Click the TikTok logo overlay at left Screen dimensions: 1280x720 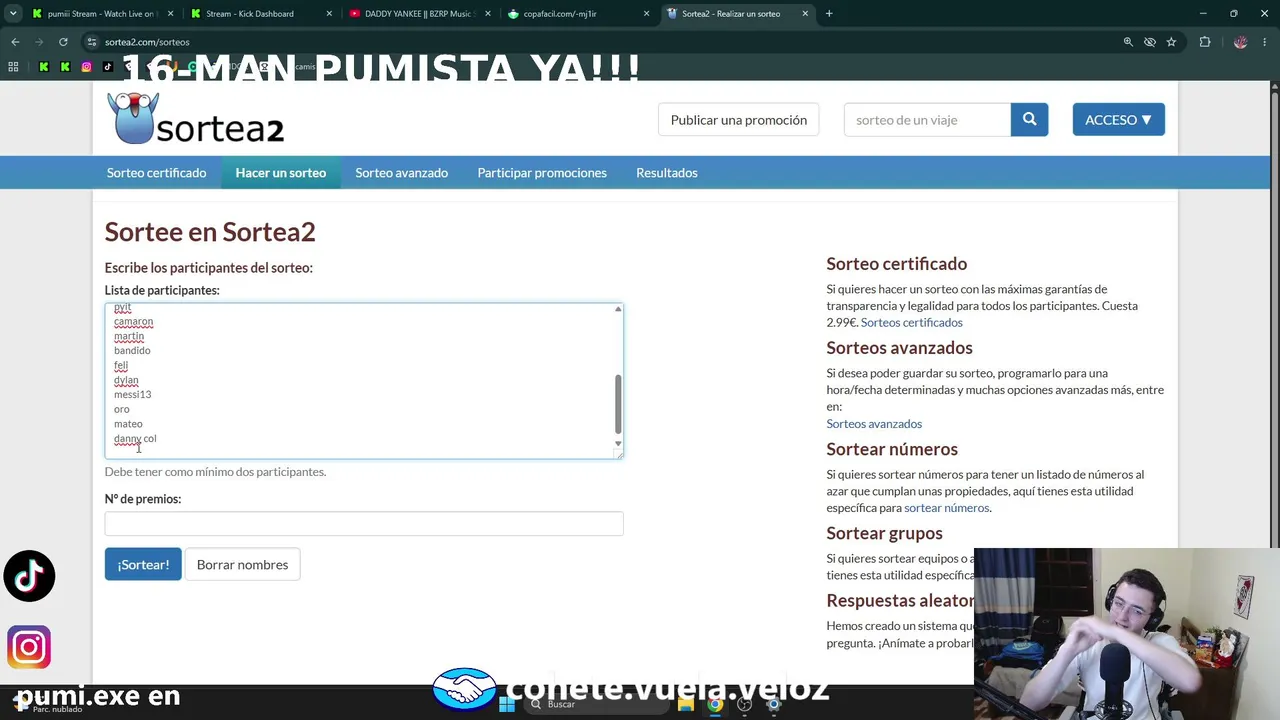click(29, 576)
